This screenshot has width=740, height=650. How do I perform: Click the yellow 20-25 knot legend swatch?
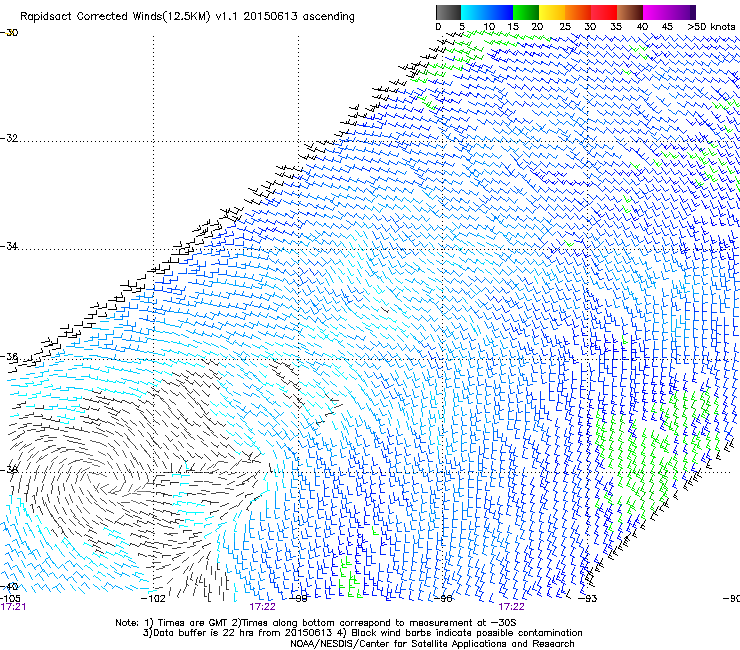click(x=552, y=12)
